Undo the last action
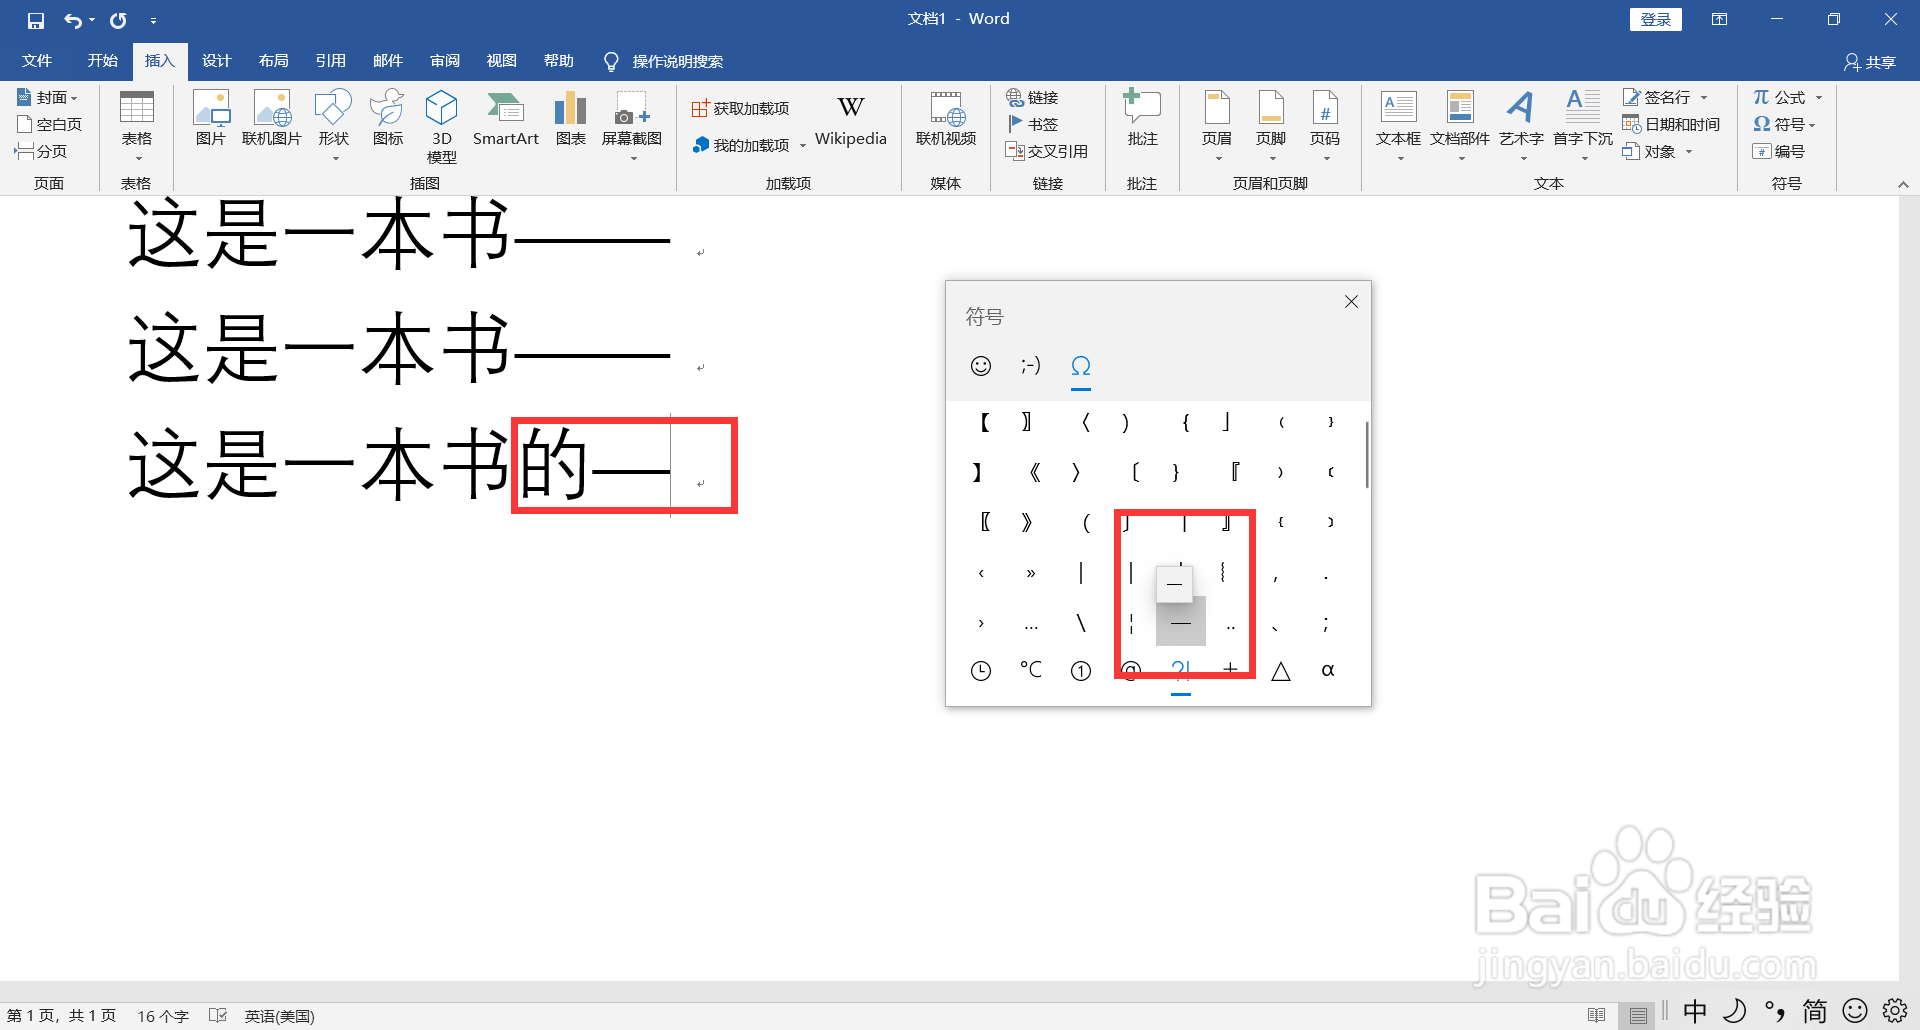This screenshot has width=1920, height=1030. tap(73, 20)
